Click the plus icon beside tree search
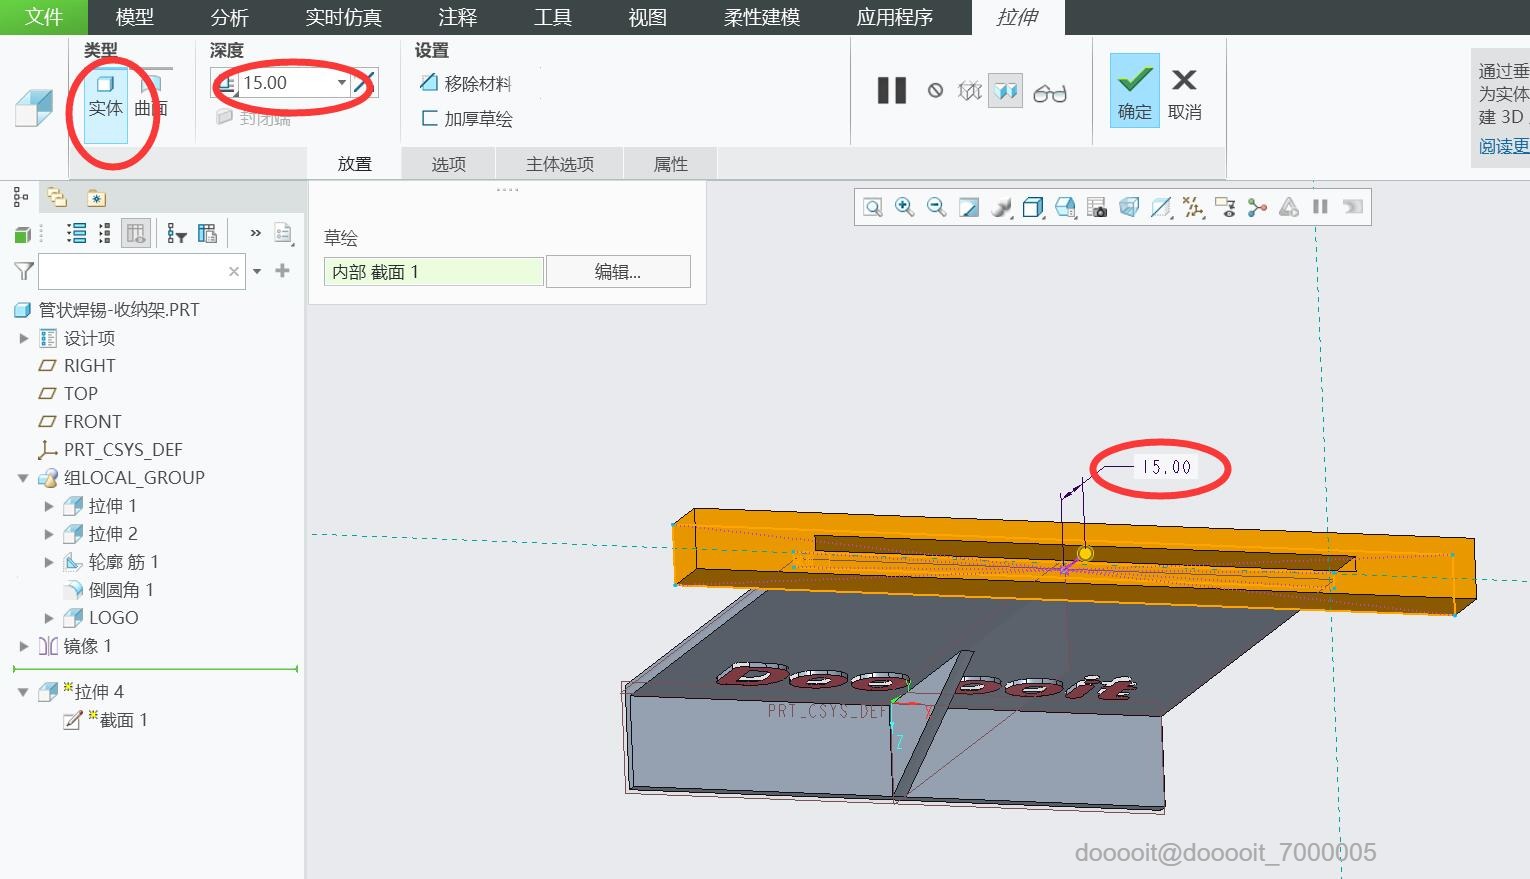Viewport: 1530px width, 879px height. click(x=283, y=270)
